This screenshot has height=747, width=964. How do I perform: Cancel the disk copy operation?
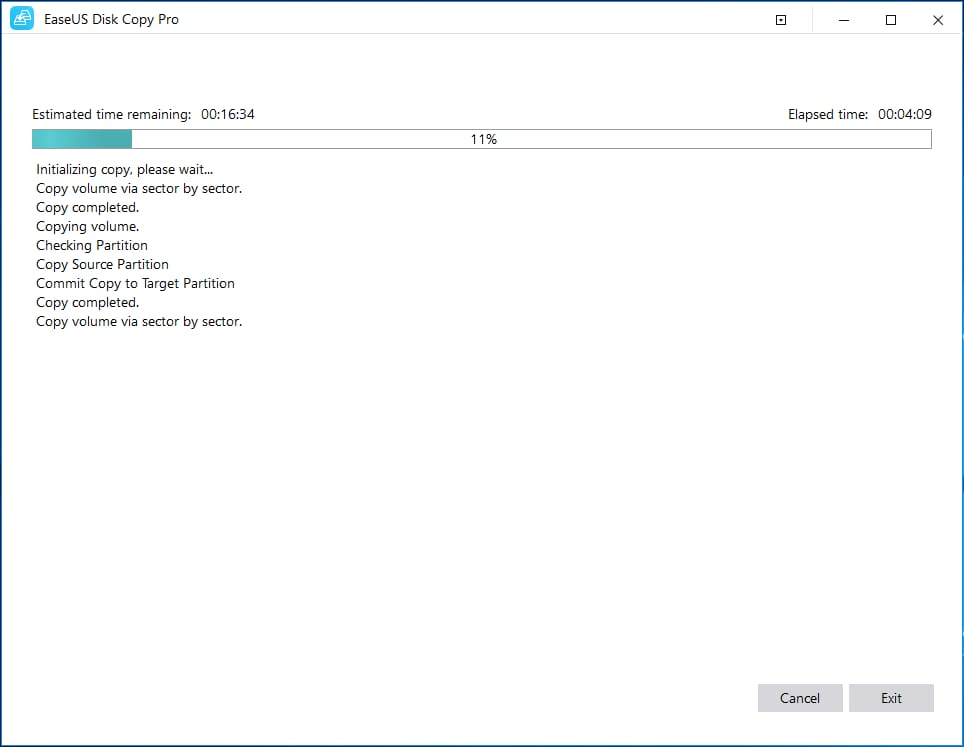pyautogui.click(x=800, y=698)
